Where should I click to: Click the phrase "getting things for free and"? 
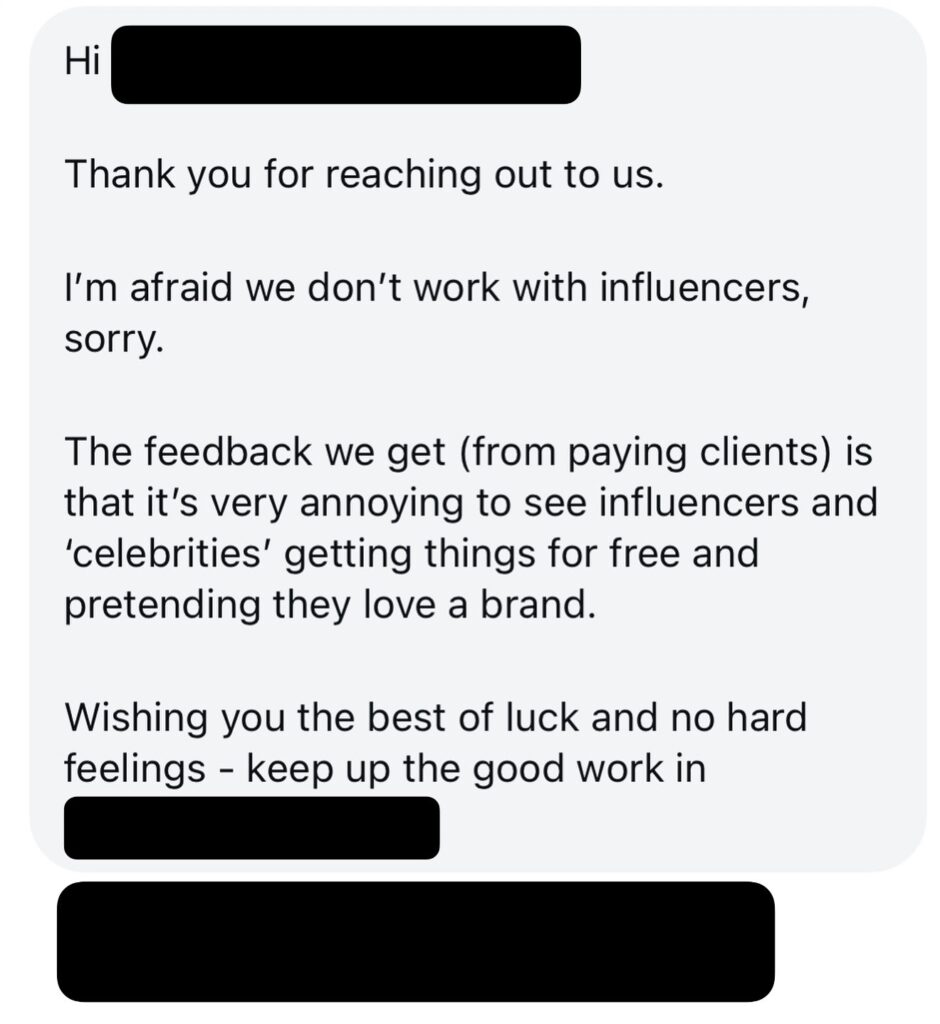[x=523, y=552]
